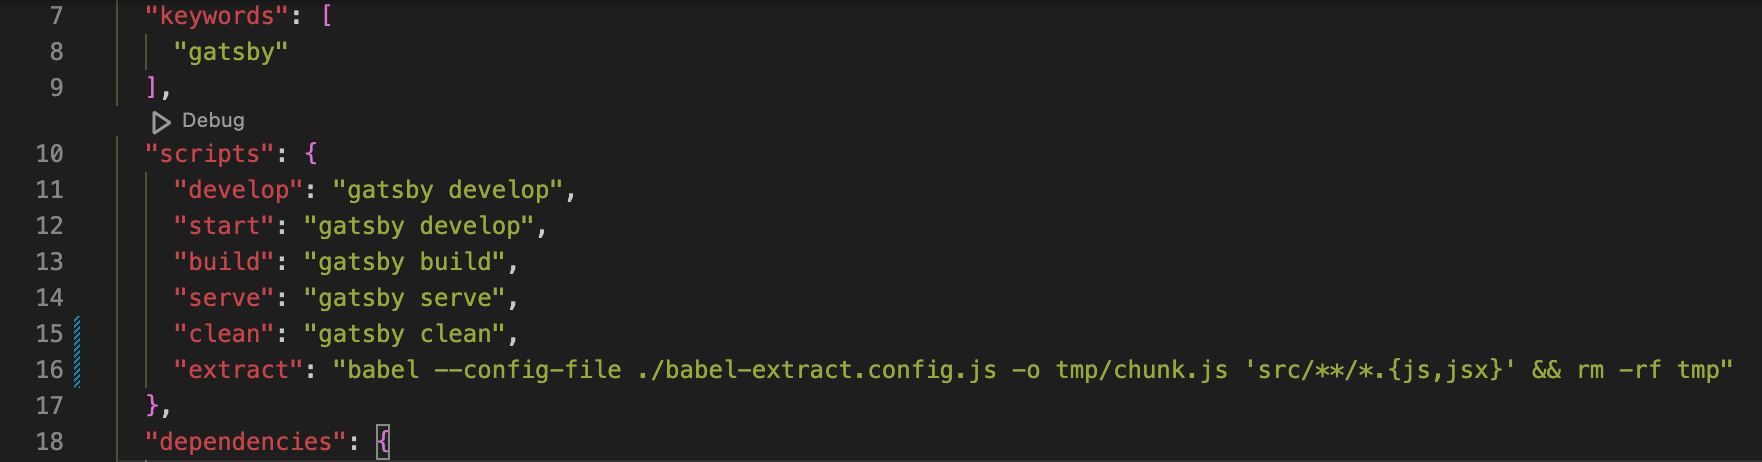1762x462 pixels.
Task: Click the "gatsby" keyword string on line 8
Action: (x=231, y=52)
